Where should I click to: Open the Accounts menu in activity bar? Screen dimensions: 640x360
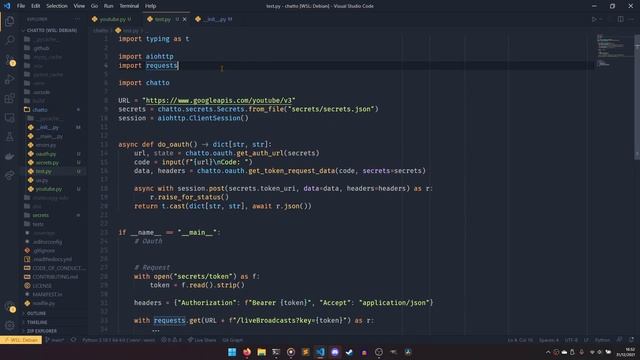pos(10,307)
